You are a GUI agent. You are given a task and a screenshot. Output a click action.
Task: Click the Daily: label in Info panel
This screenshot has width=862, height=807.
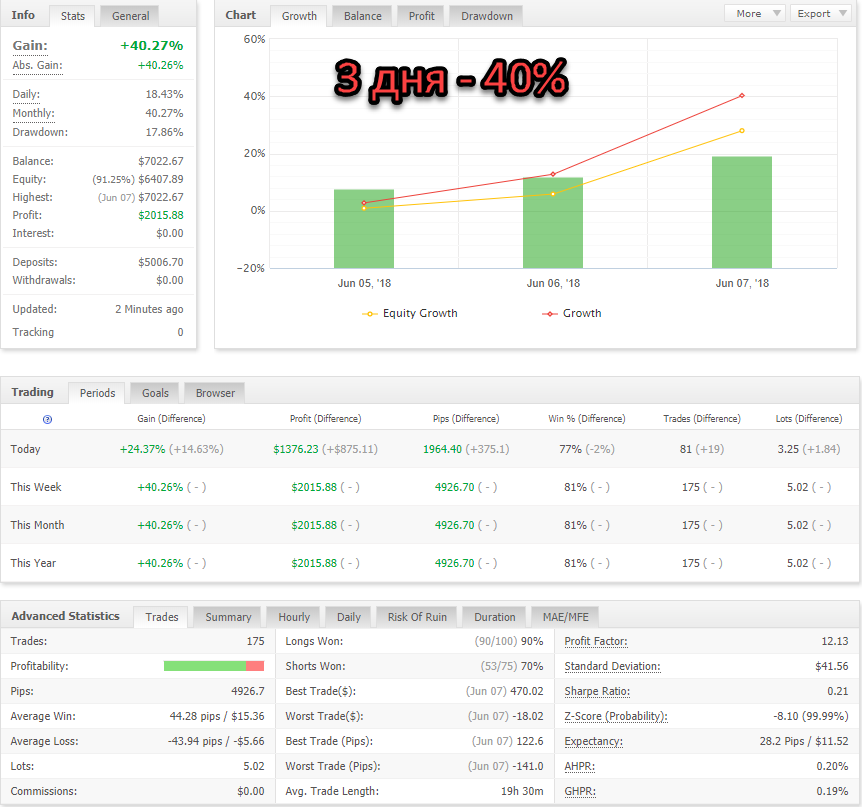coord(26,95)
